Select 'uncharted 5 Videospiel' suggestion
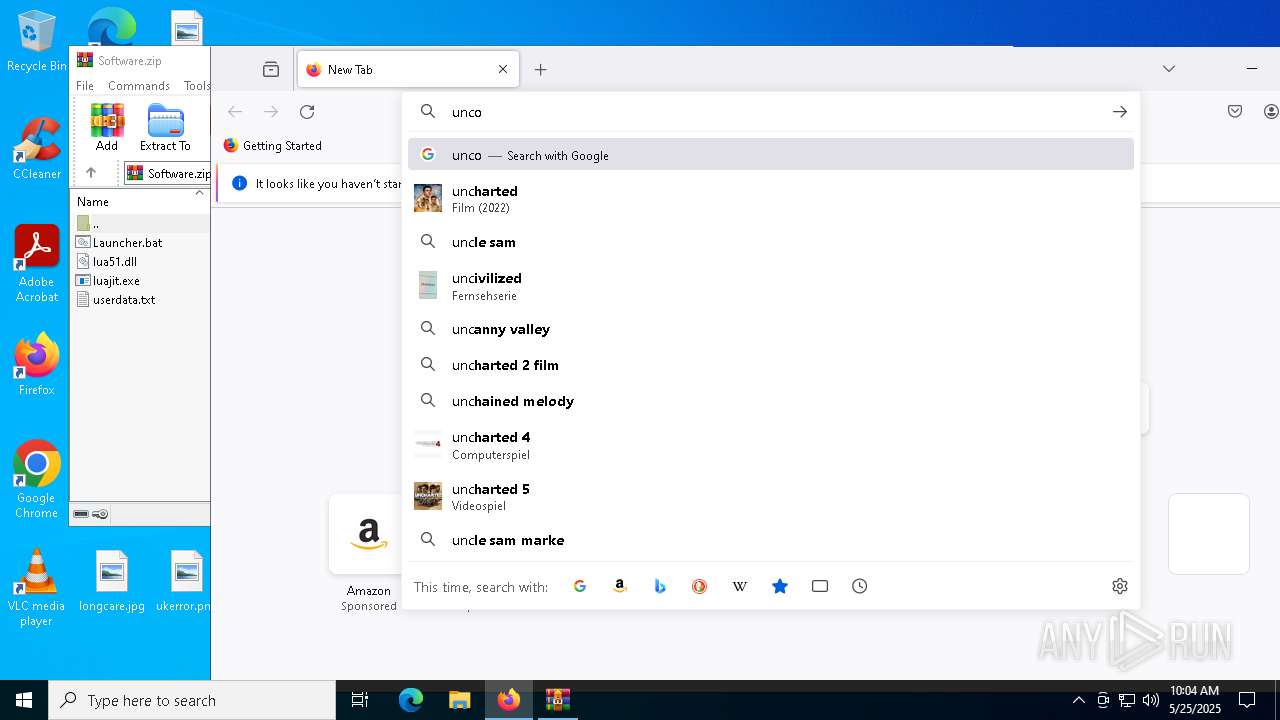 click(771, 497)
